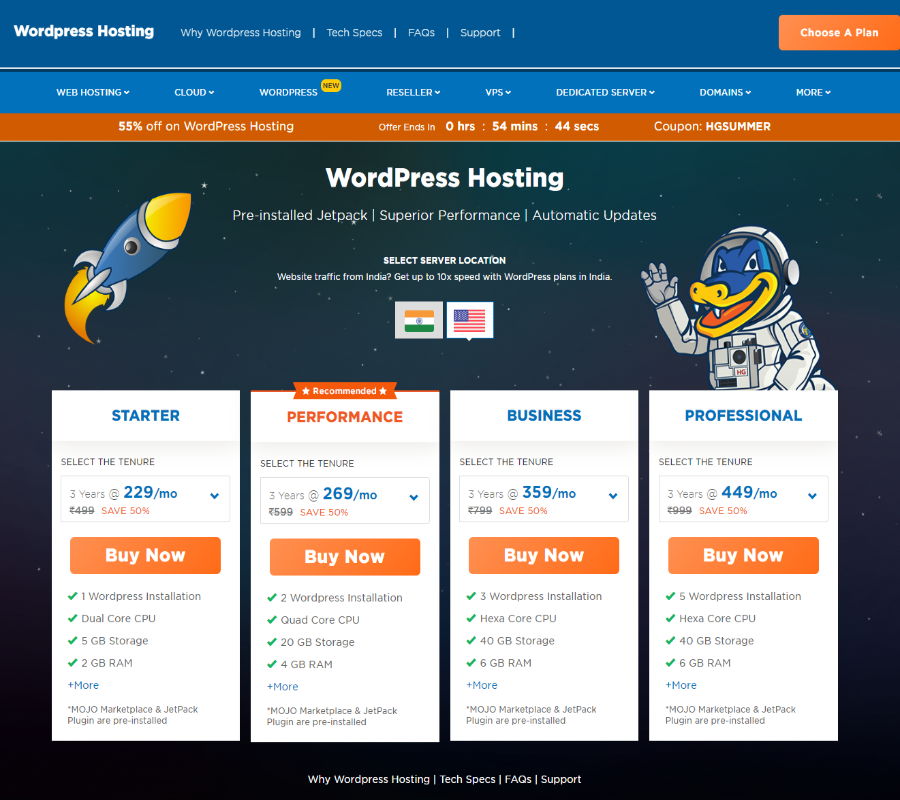Expand the Domains menu
This screenshot has width=900, height=800.
click(x=725, y=92)
